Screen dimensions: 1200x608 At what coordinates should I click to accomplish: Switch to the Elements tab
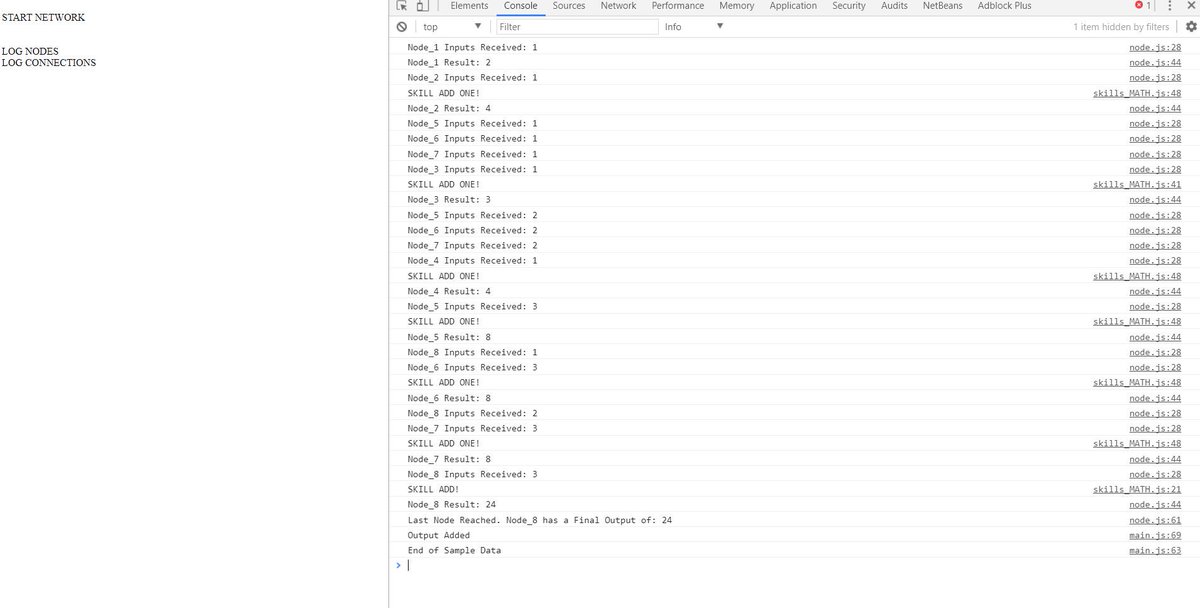tap(469, 6)
